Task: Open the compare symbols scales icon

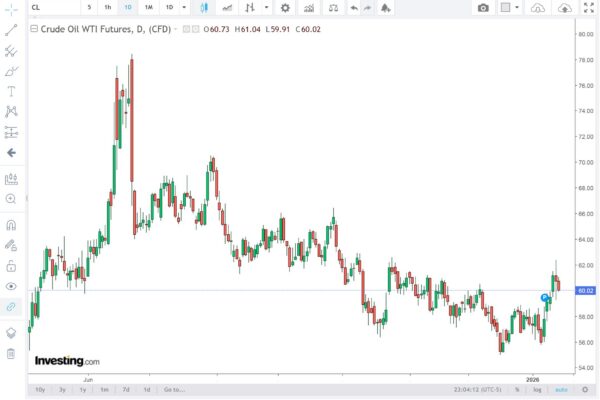Action: [x=333, y=8]
